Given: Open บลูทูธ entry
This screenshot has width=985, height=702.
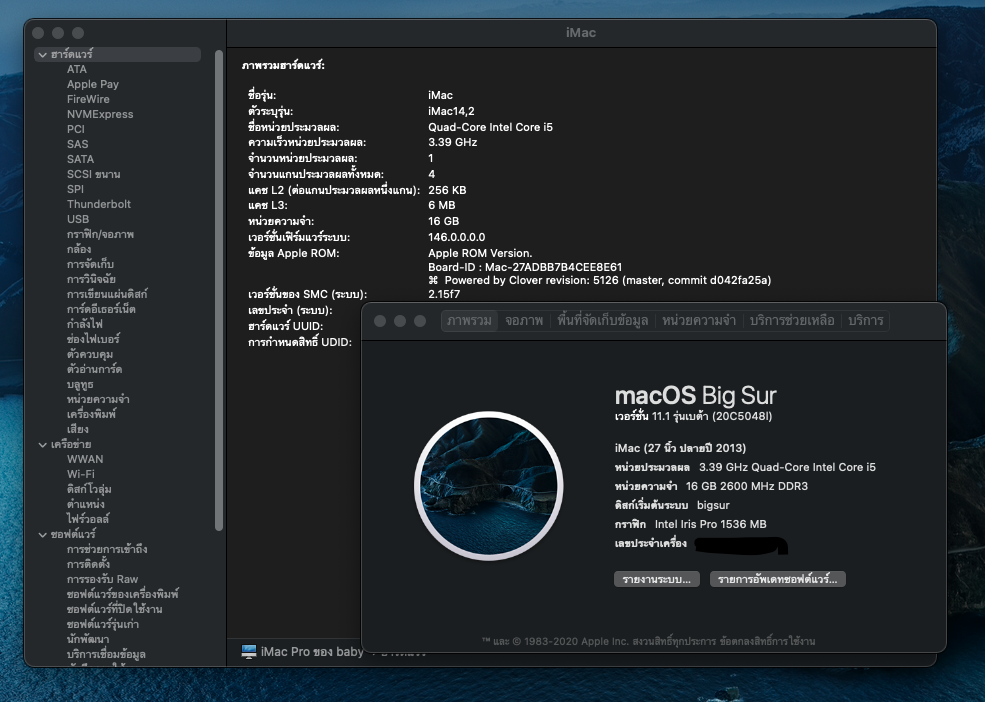Looking at the screenshot, I should pyautogui.click(x=80, y=385).
